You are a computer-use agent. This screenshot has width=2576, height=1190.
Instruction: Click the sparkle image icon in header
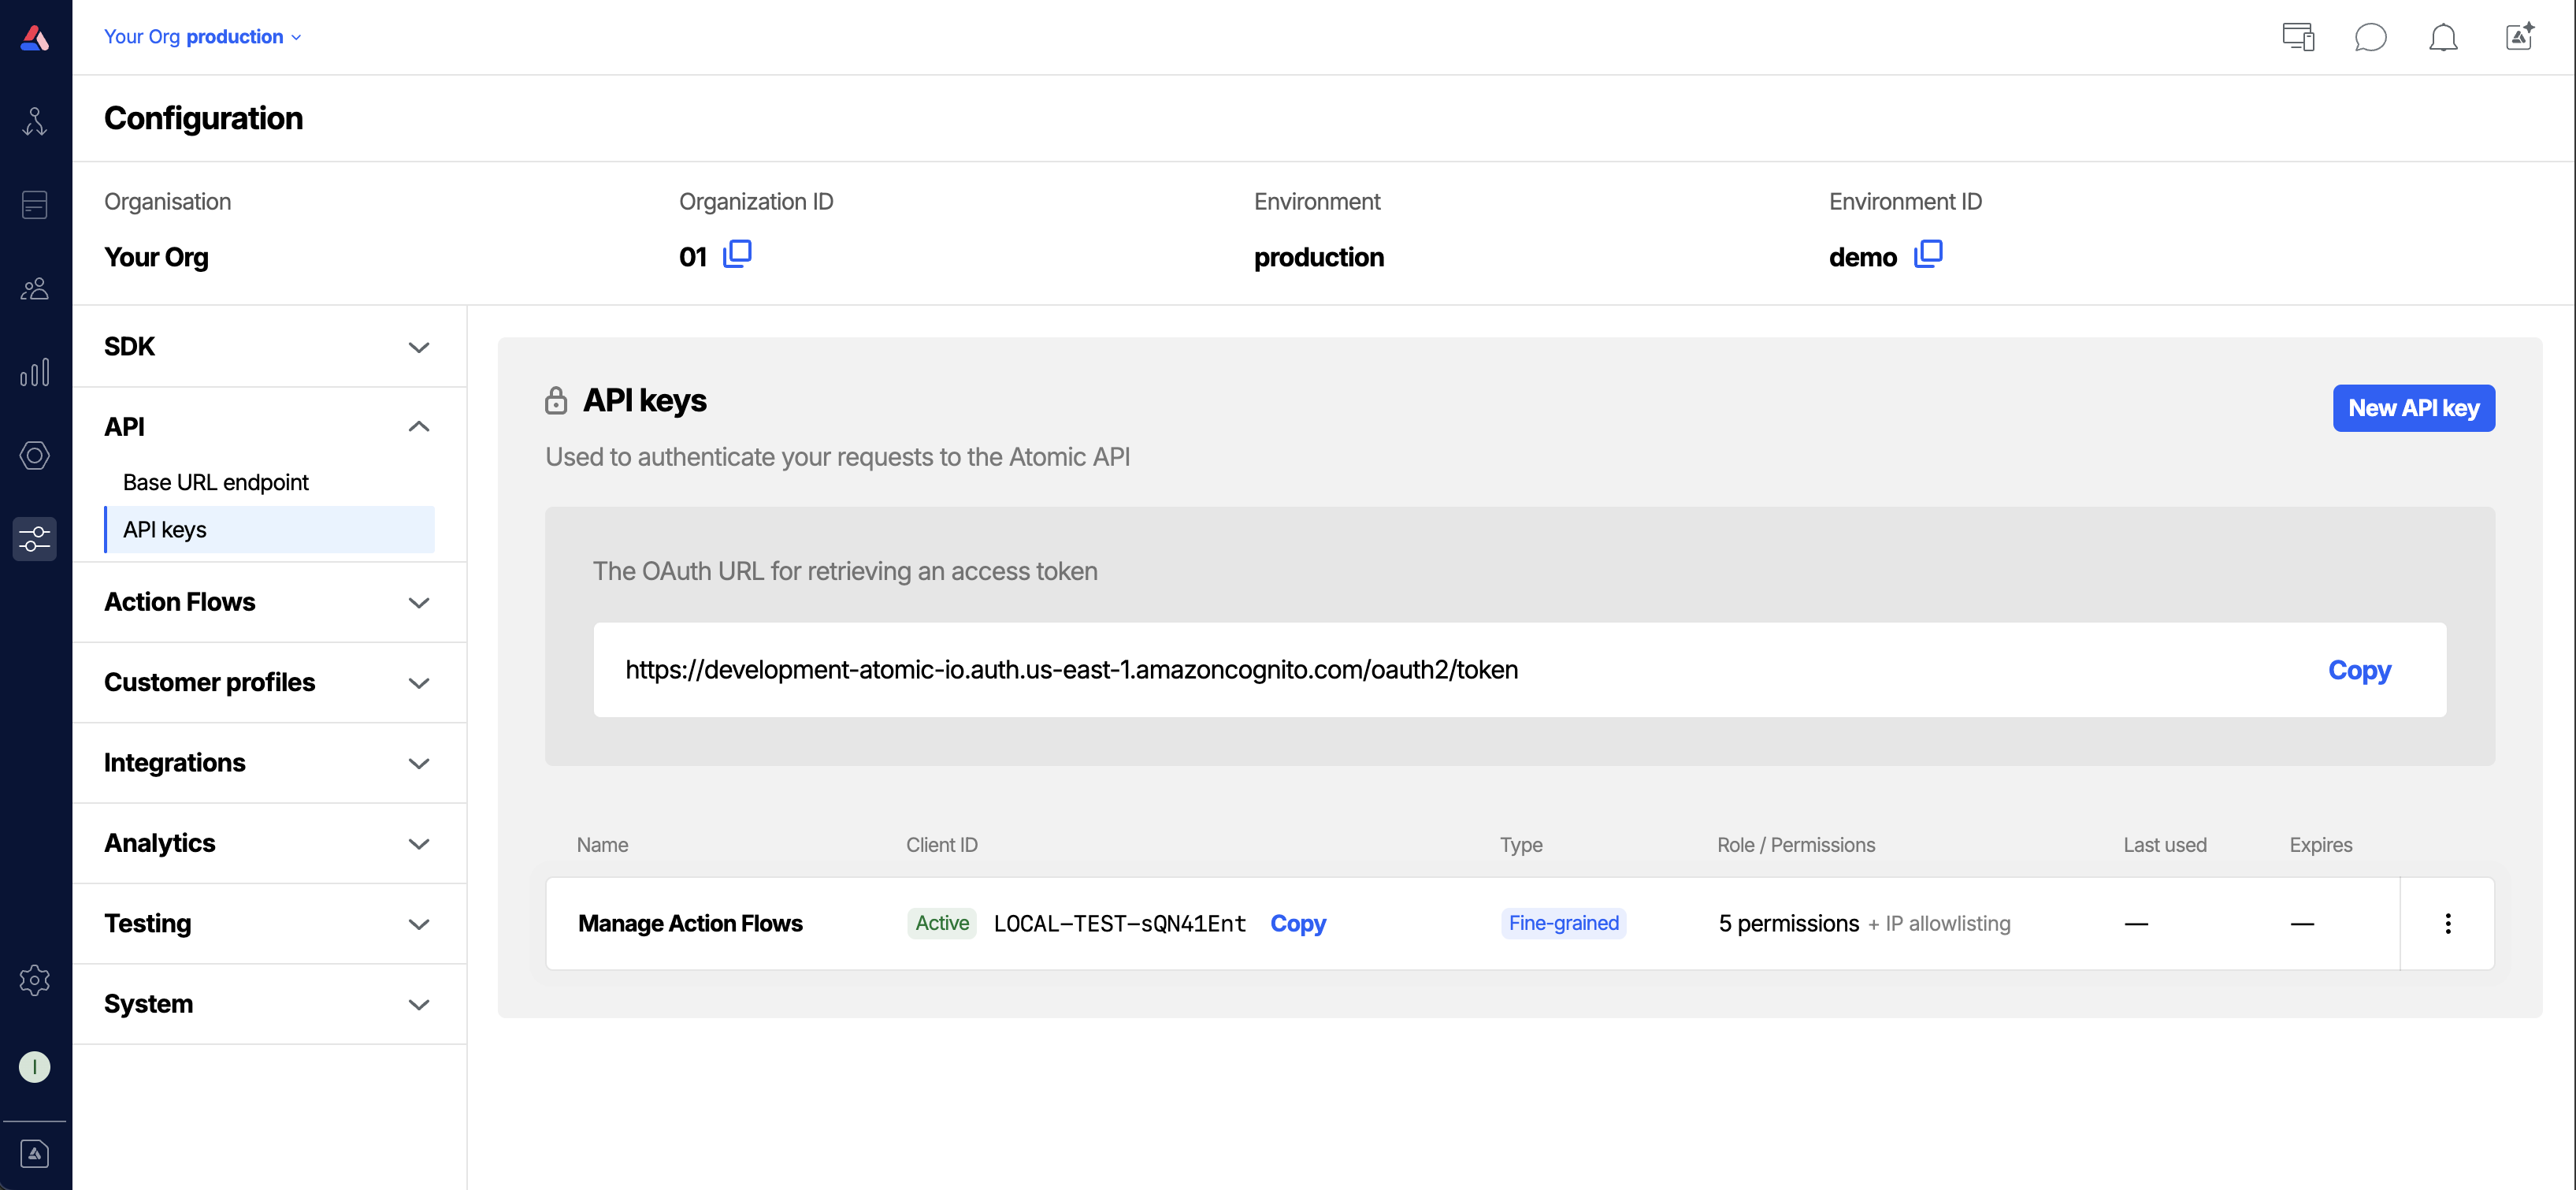(x=2519, y=37)
